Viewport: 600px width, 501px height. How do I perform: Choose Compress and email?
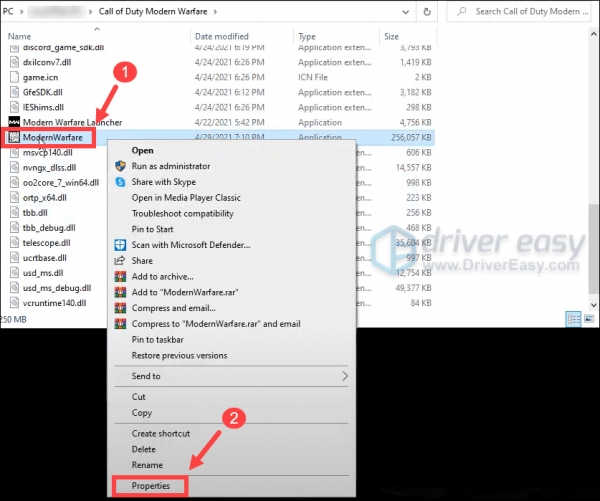(173, 308)
